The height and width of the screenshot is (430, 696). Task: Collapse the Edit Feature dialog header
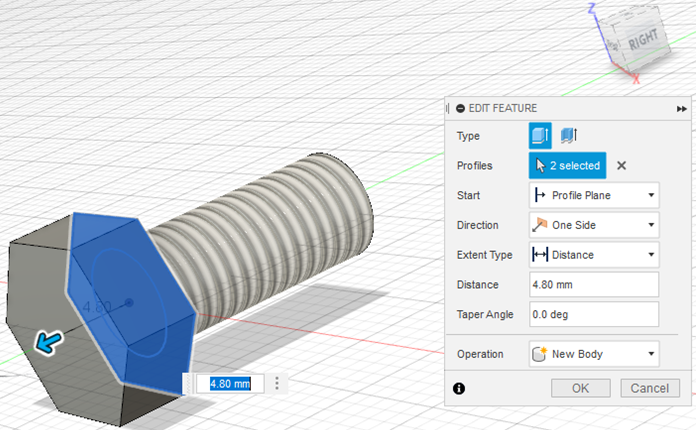pos(460,108)
